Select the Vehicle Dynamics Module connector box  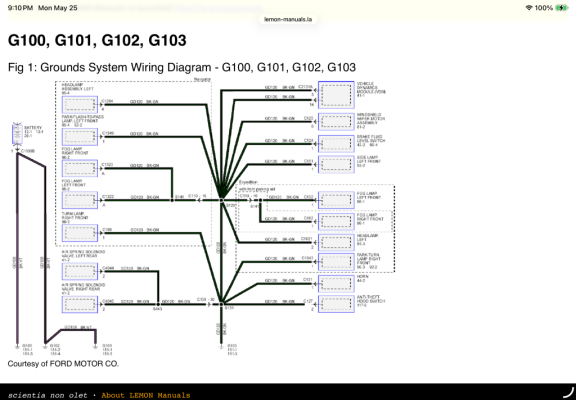click(336, 95)
